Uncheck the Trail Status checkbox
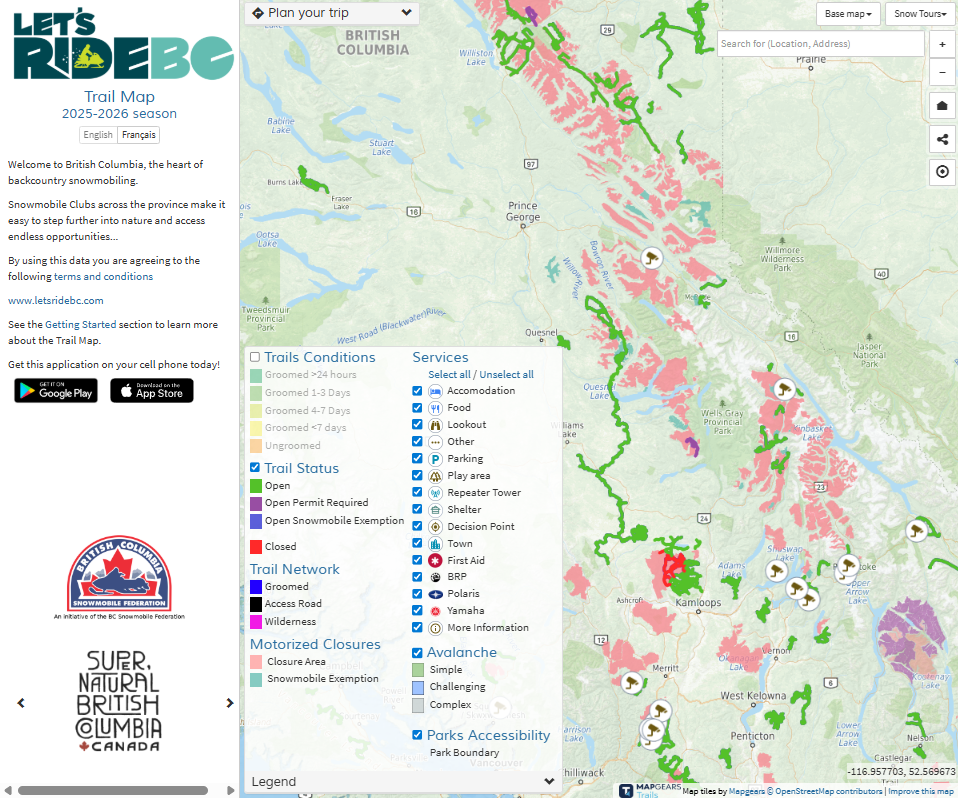Image resolution: width=958 pixels, height=802 pixels. [x=255, y=468]
